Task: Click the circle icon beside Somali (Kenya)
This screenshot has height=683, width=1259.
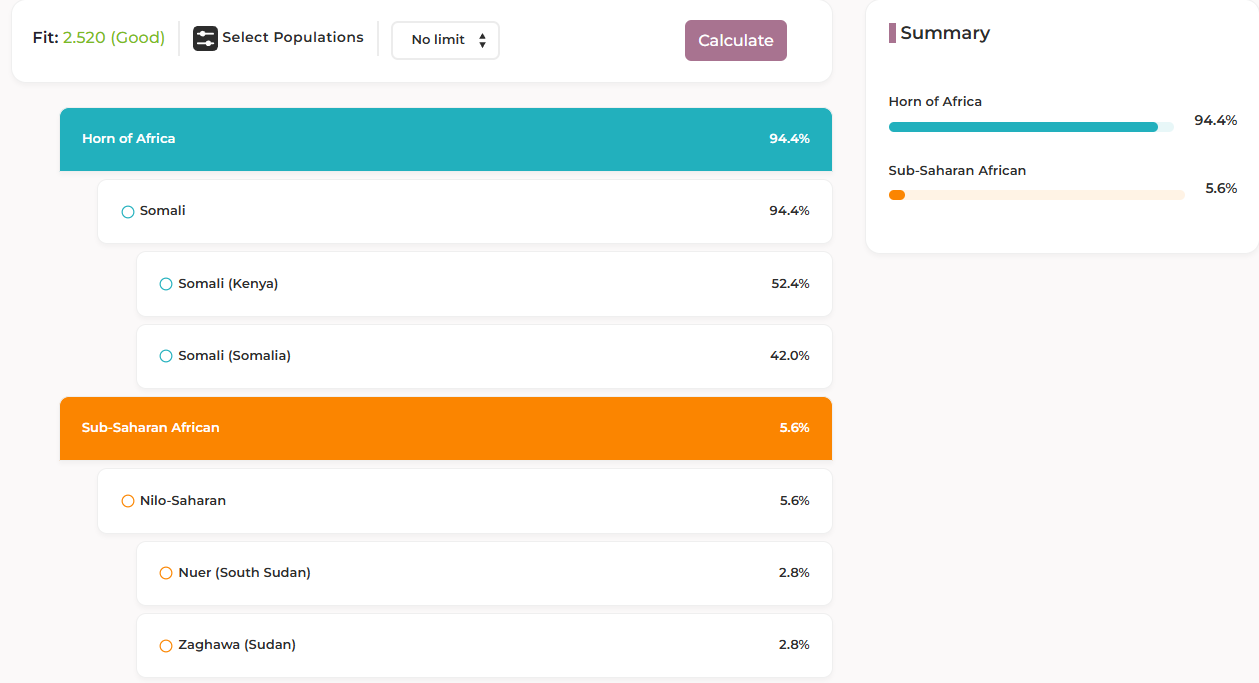Action: (x=166, y=284)
